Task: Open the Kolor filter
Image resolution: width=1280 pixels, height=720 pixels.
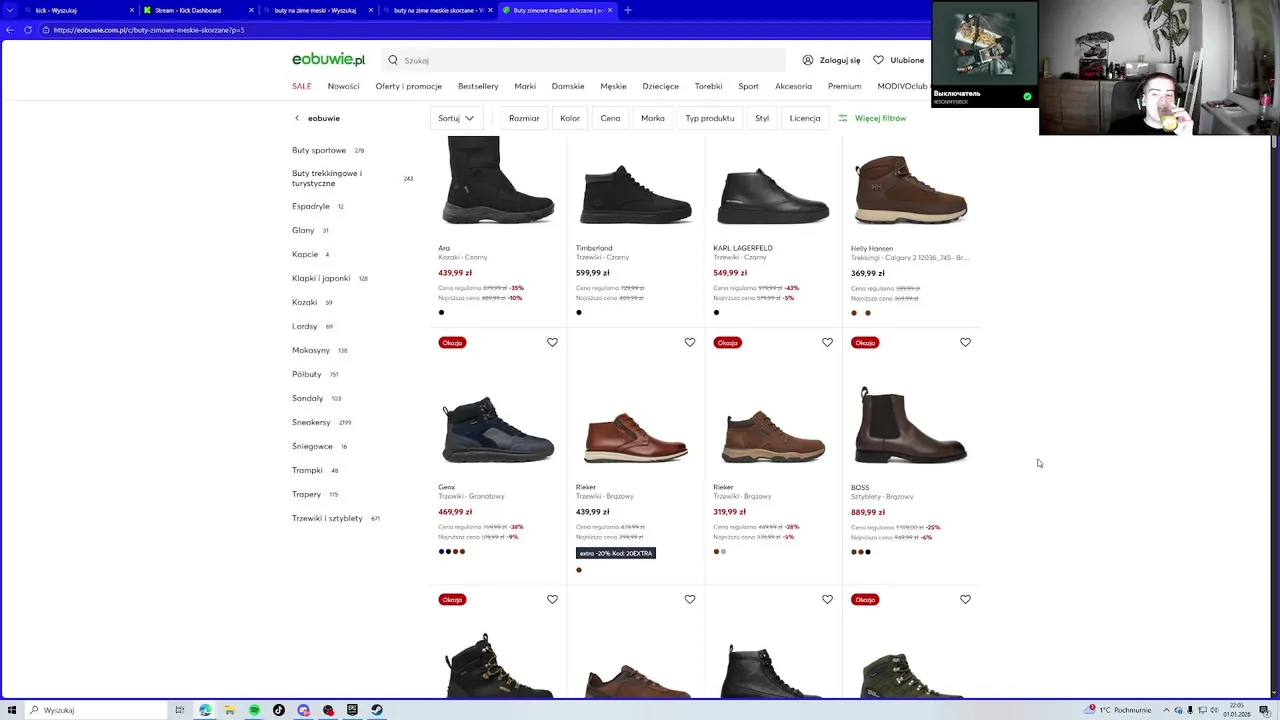Action: click(570, 118)
